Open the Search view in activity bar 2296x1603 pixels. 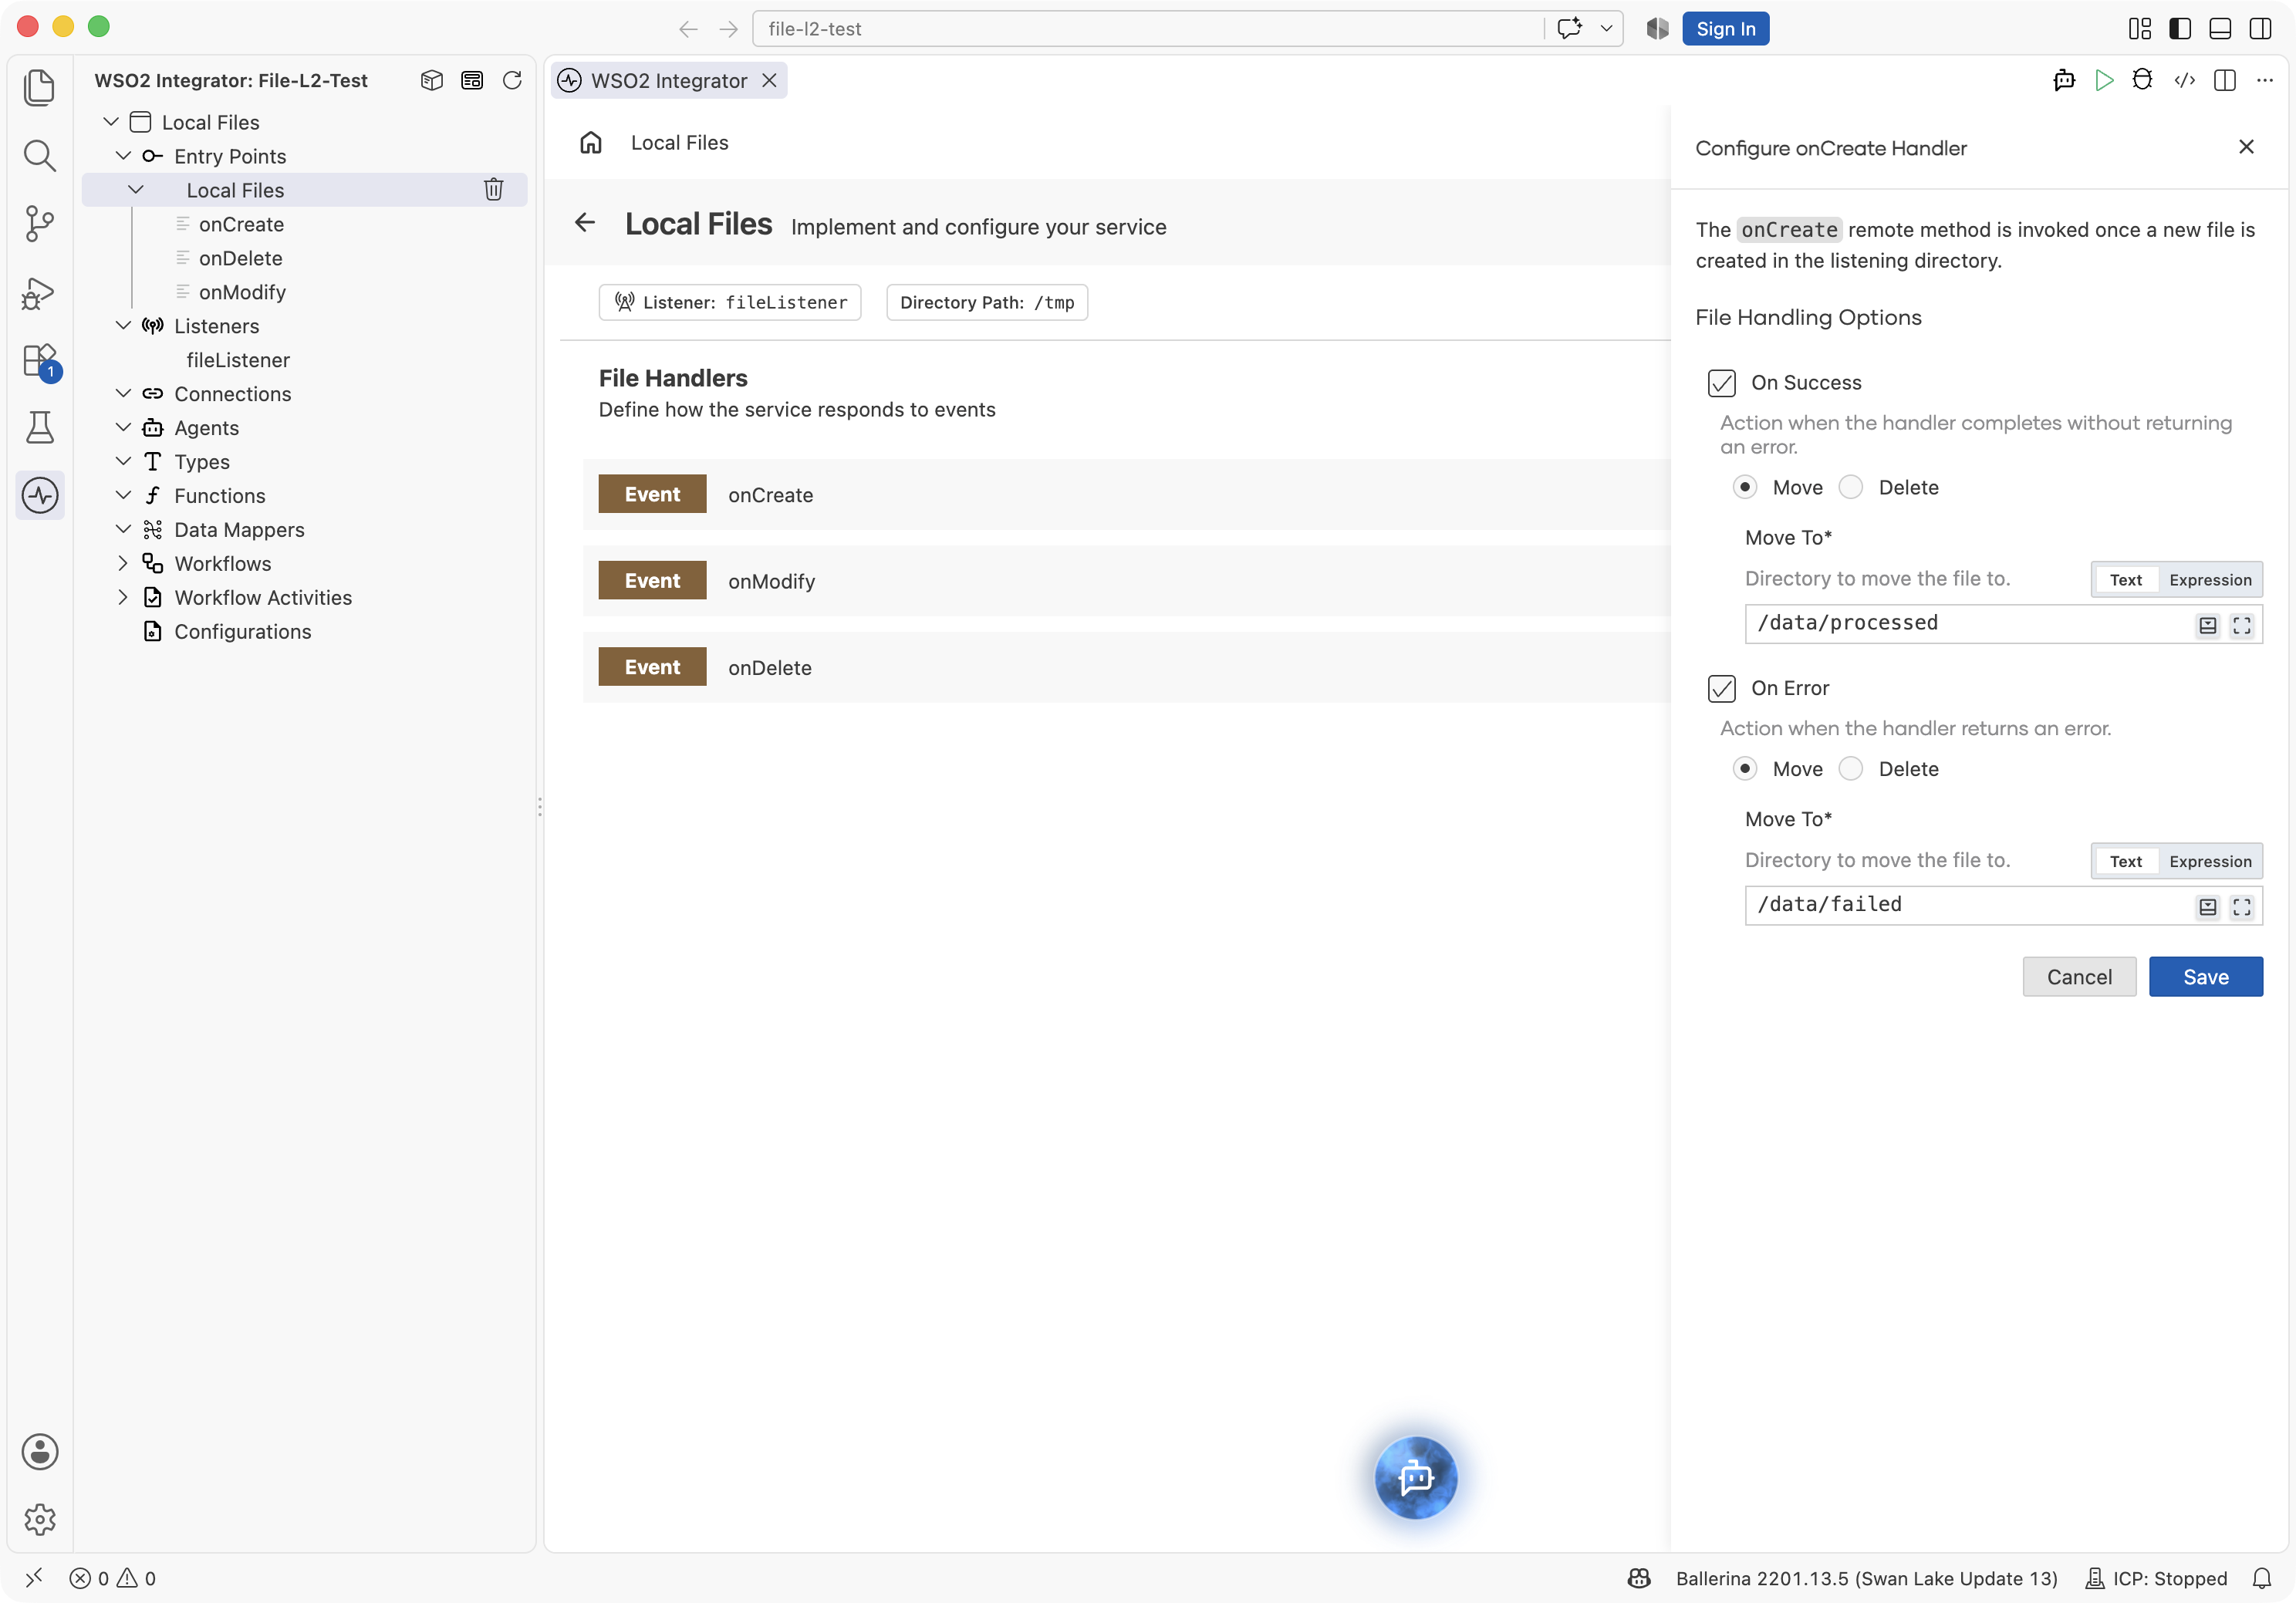39,155
